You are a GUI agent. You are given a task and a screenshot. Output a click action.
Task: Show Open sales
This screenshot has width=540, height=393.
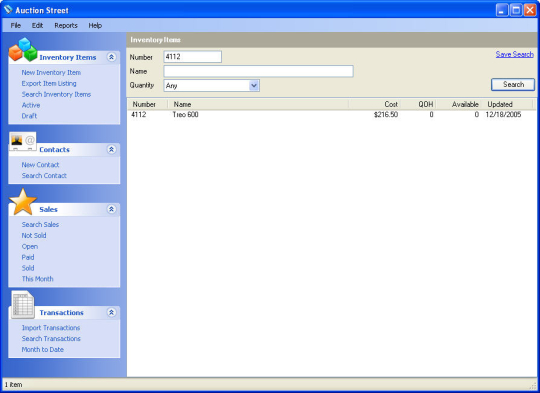[x=30, y=246]
